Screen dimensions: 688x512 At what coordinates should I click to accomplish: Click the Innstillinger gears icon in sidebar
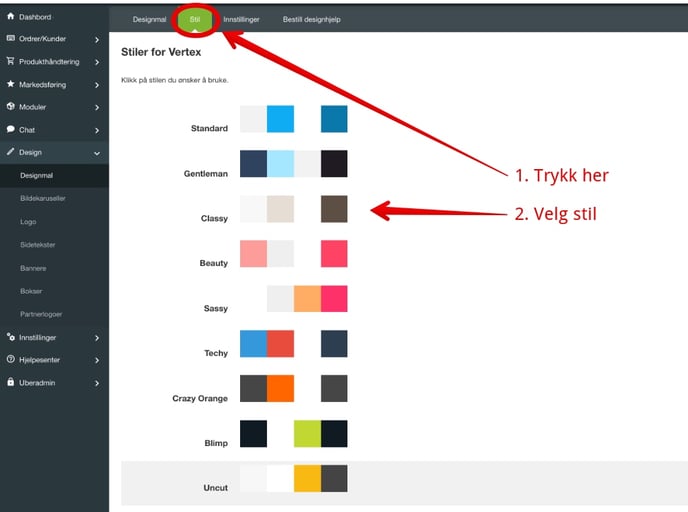pyautogui.click(x=11, y=337)
